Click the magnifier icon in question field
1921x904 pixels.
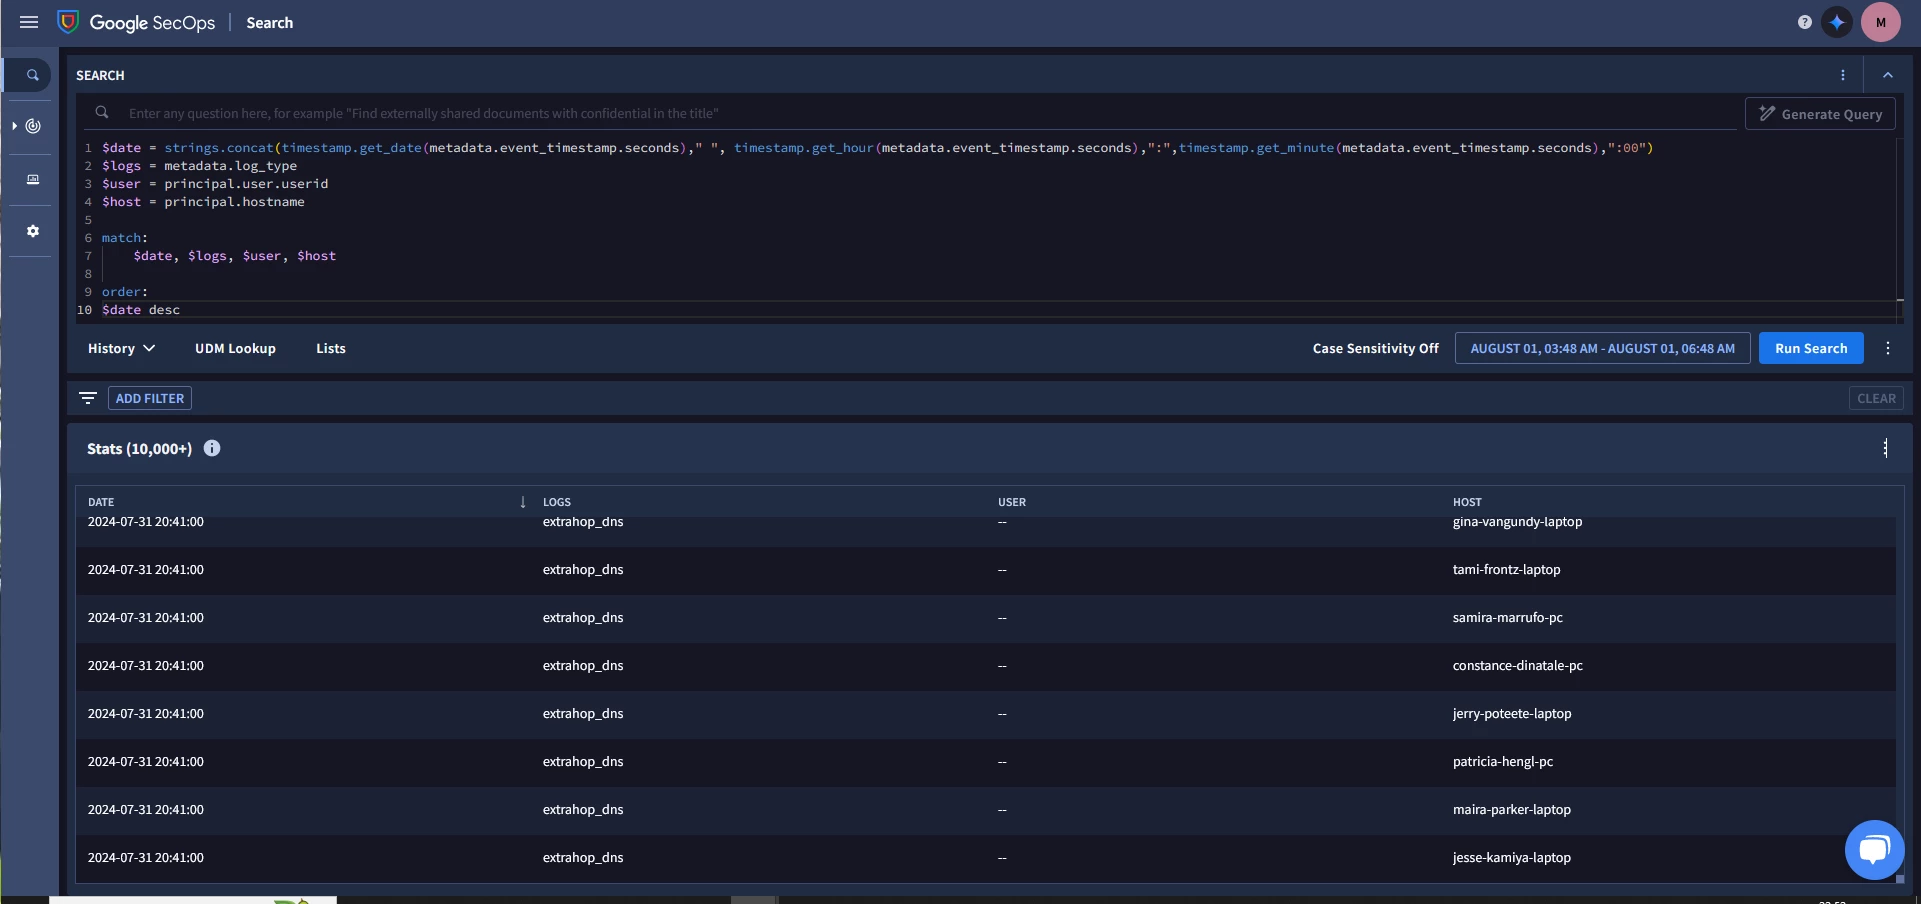pyautogui.click(x=102, y=113)
